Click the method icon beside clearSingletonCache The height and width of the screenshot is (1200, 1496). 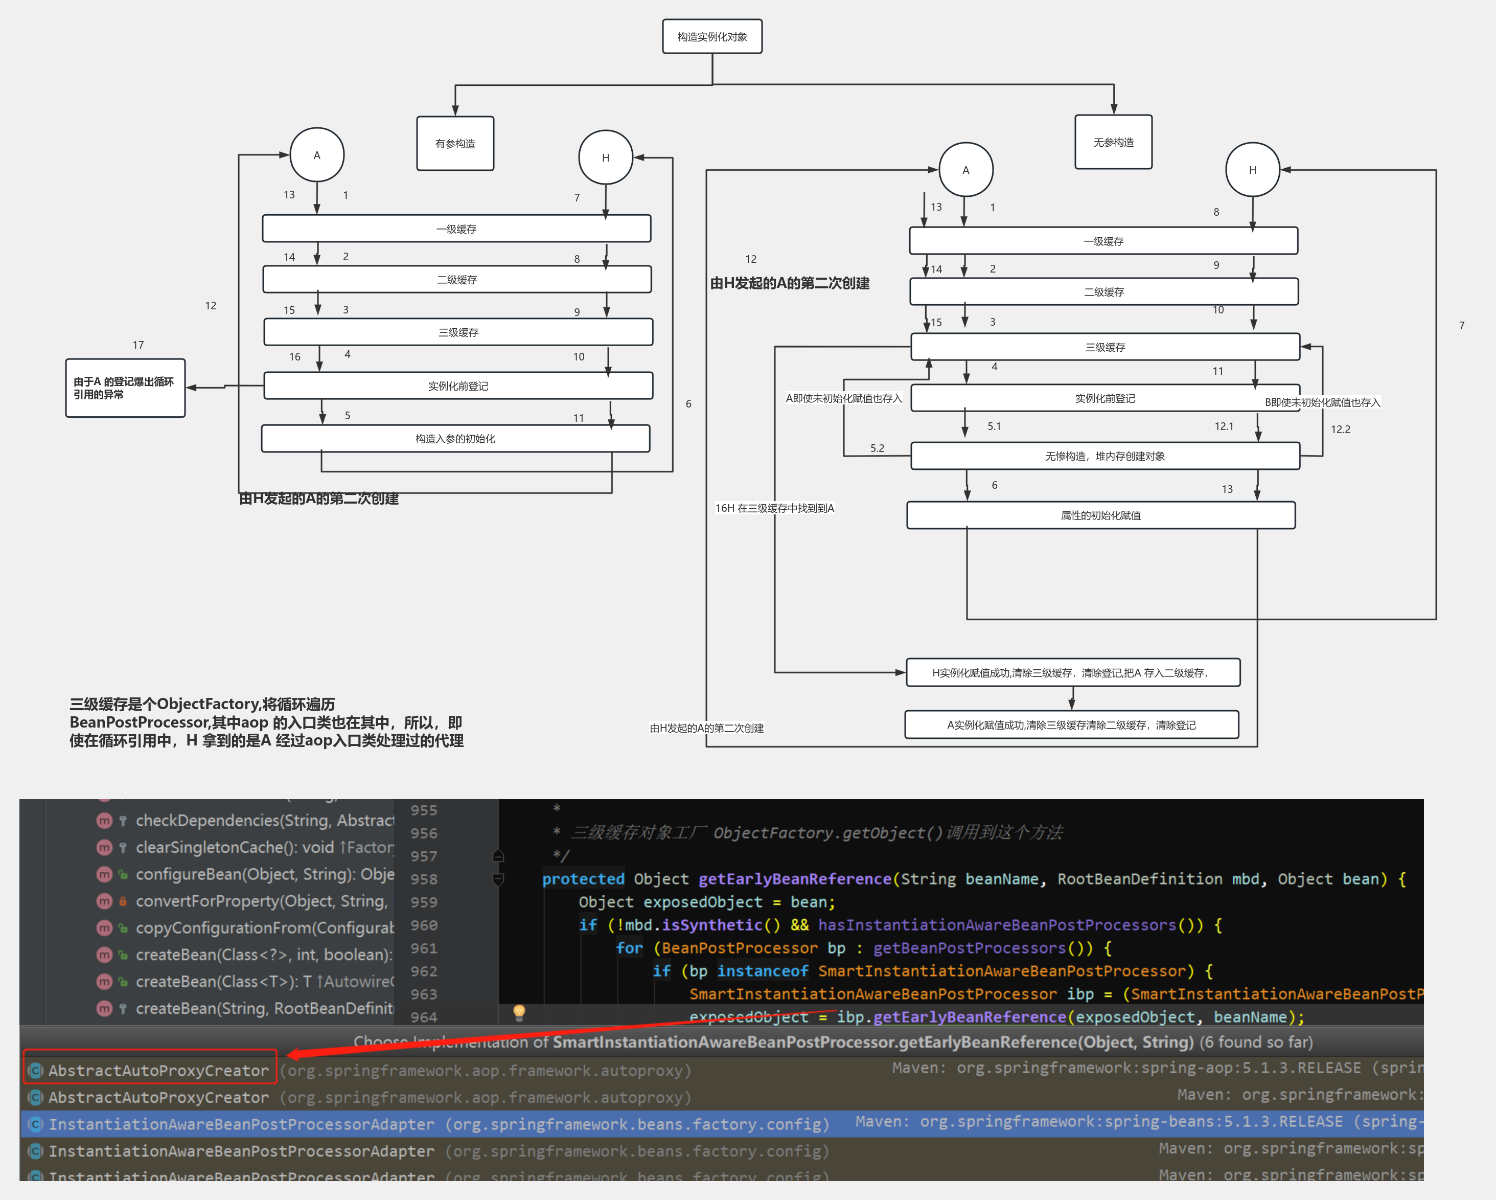tap(104, 848)
